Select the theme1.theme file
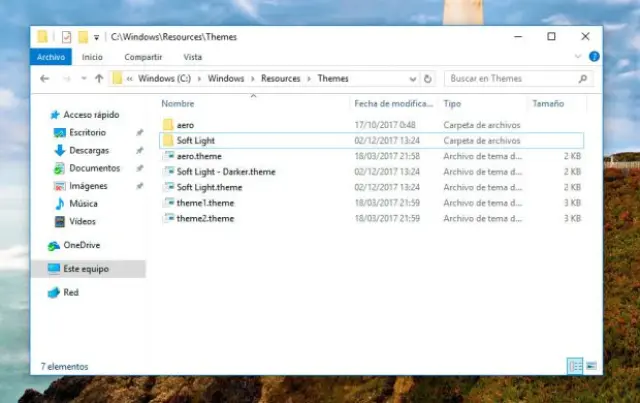Screen dimensions: 640x403 point(204,203)
